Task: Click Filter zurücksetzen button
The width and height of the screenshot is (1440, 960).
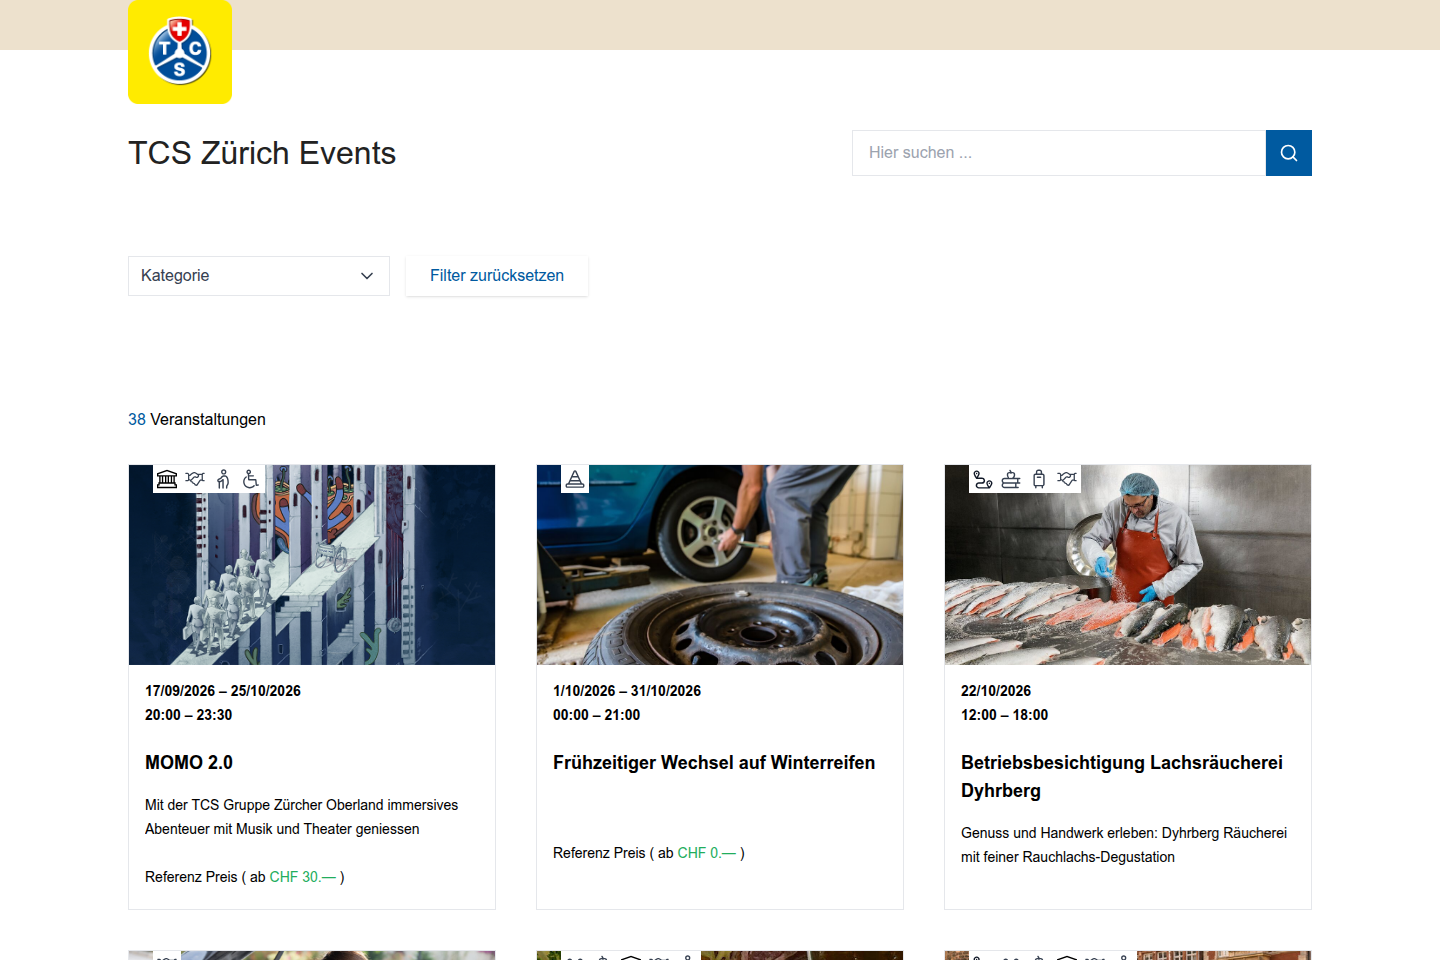Action: (x=497, y=276)
